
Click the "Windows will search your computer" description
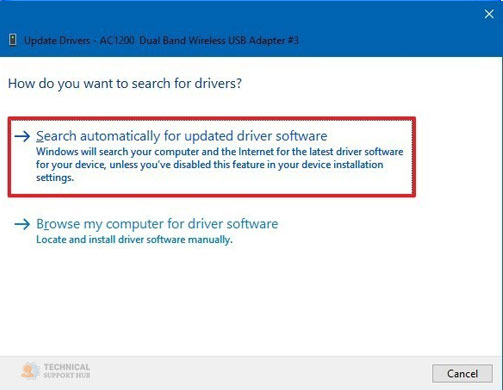tap(220, 165)
